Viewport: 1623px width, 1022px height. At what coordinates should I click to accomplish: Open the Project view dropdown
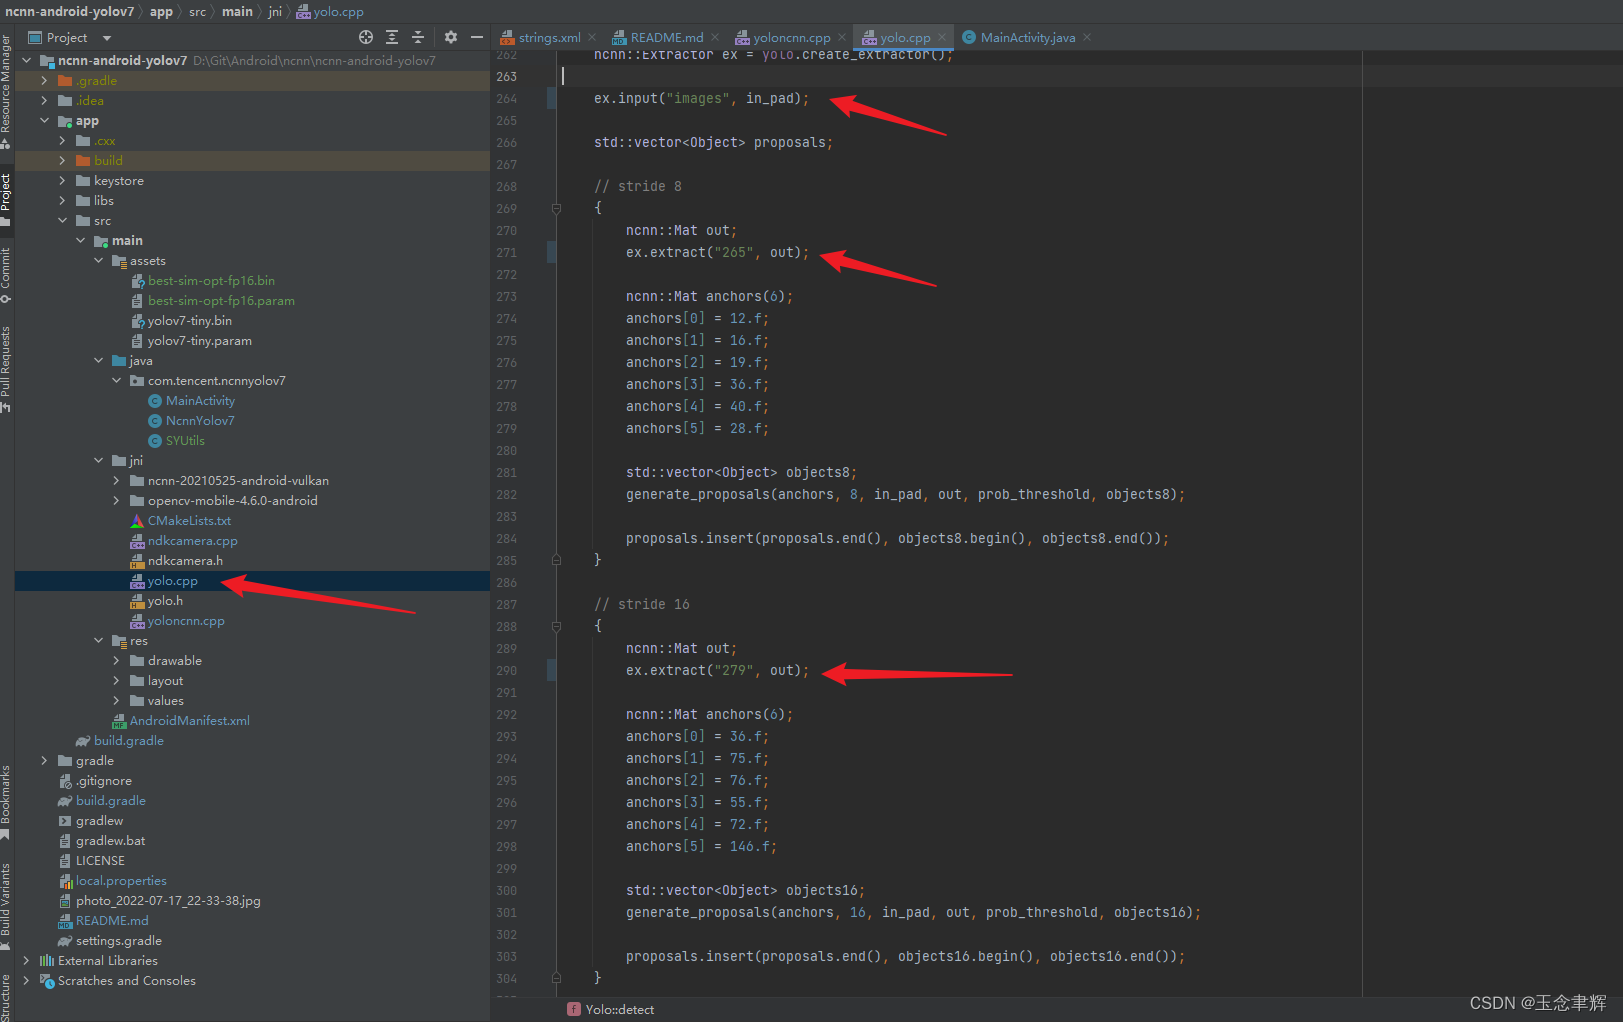click(x=107, y=38)
